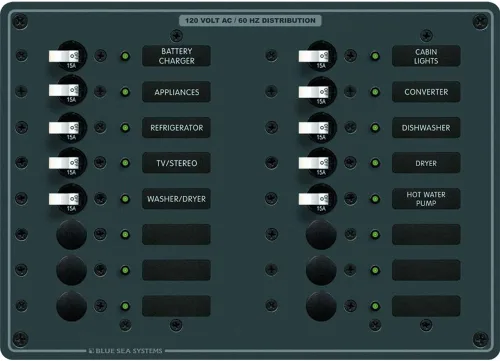Image resolution: width=500 pixels, height=361 pixels.
Task: Click the 15A rating under Battery Charger breaker
Action: [x=71, y=66]
